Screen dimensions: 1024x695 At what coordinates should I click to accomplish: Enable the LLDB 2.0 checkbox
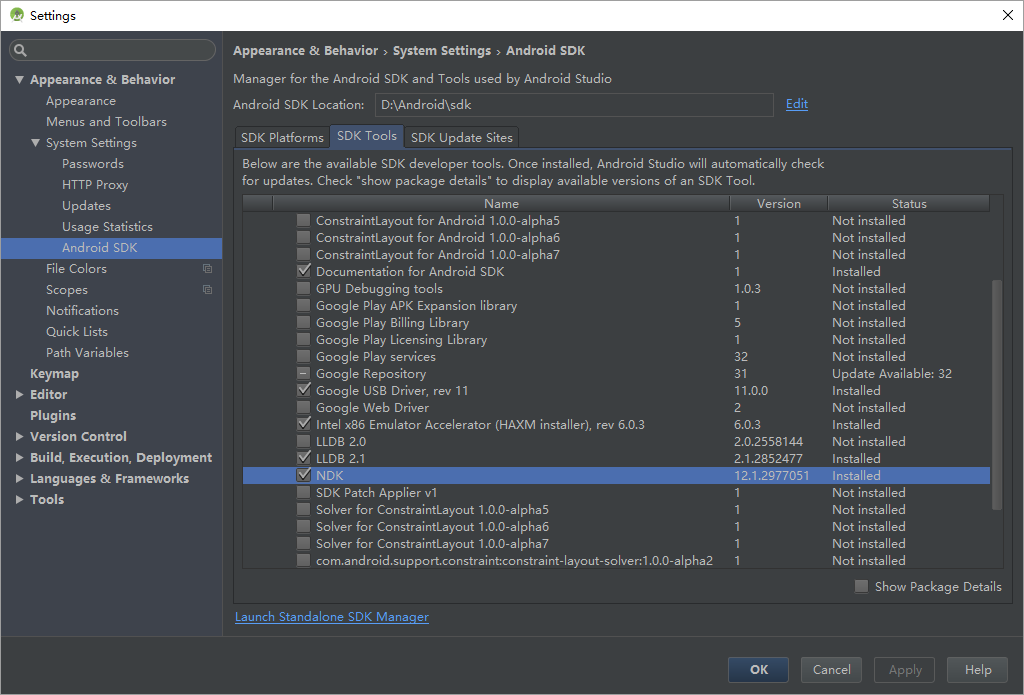tap(303, 442)
